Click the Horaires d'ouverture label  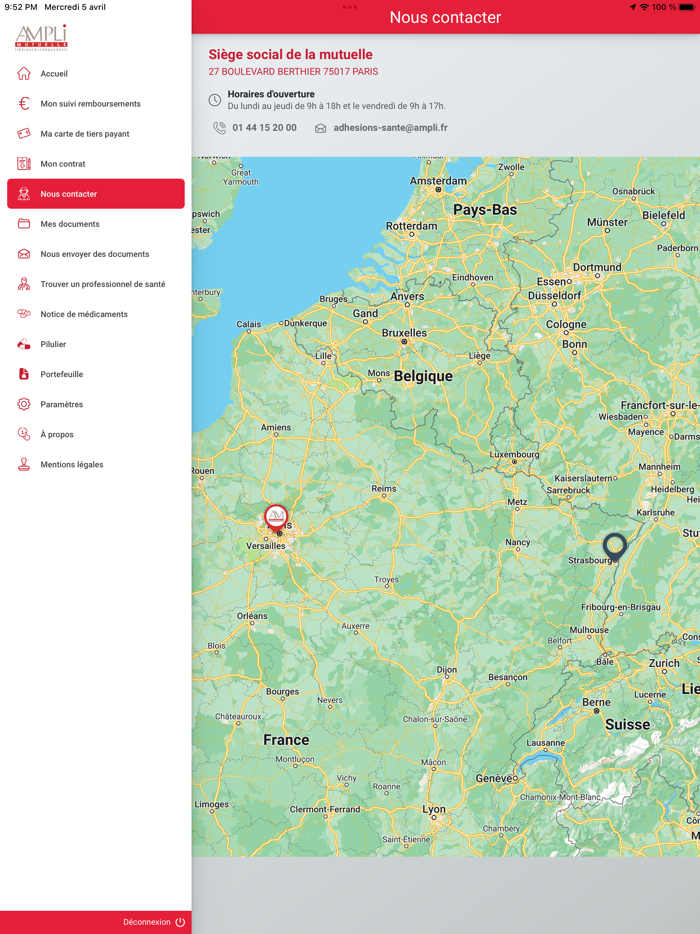(271, 94)
